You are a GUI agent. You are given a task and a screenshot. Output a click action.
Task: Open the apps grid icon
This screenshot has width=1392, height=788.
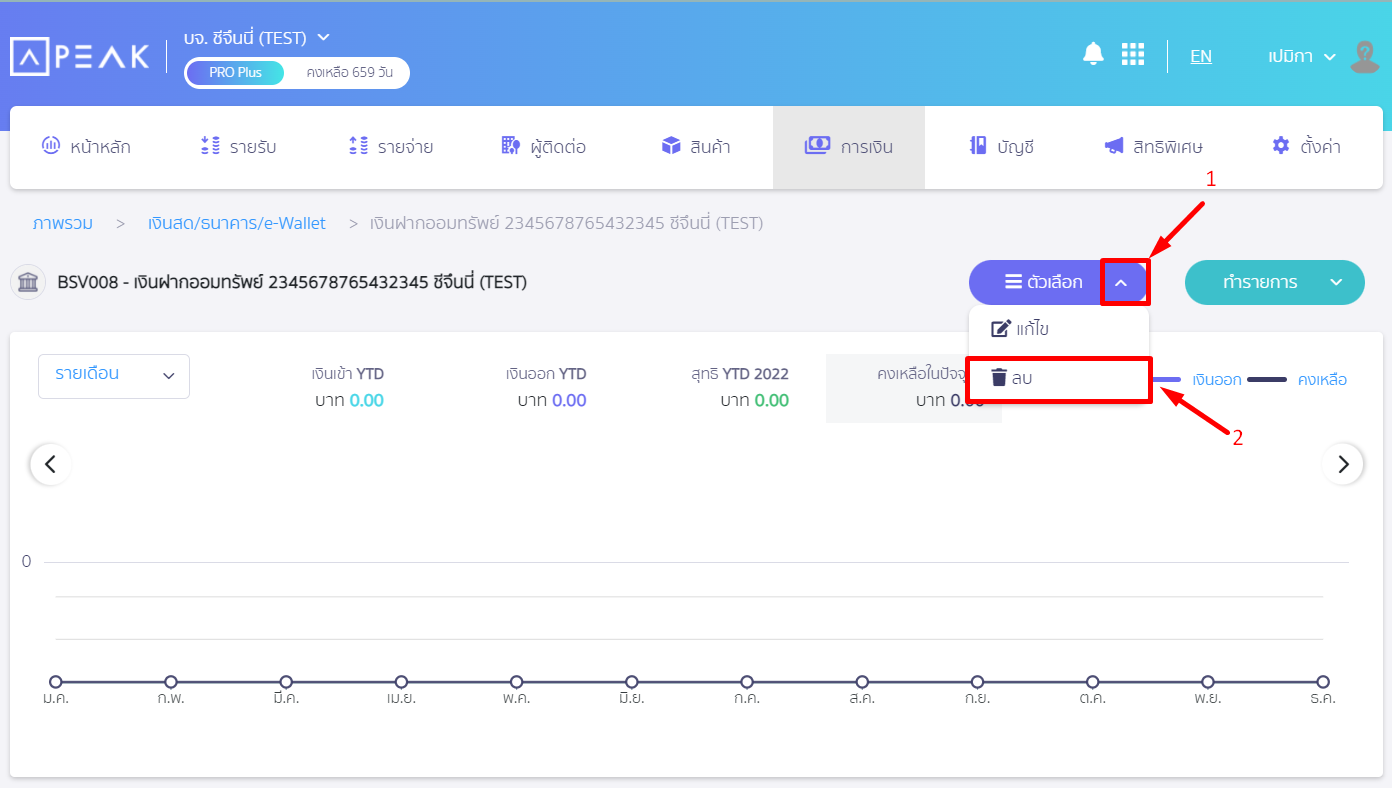[1132, 55]
